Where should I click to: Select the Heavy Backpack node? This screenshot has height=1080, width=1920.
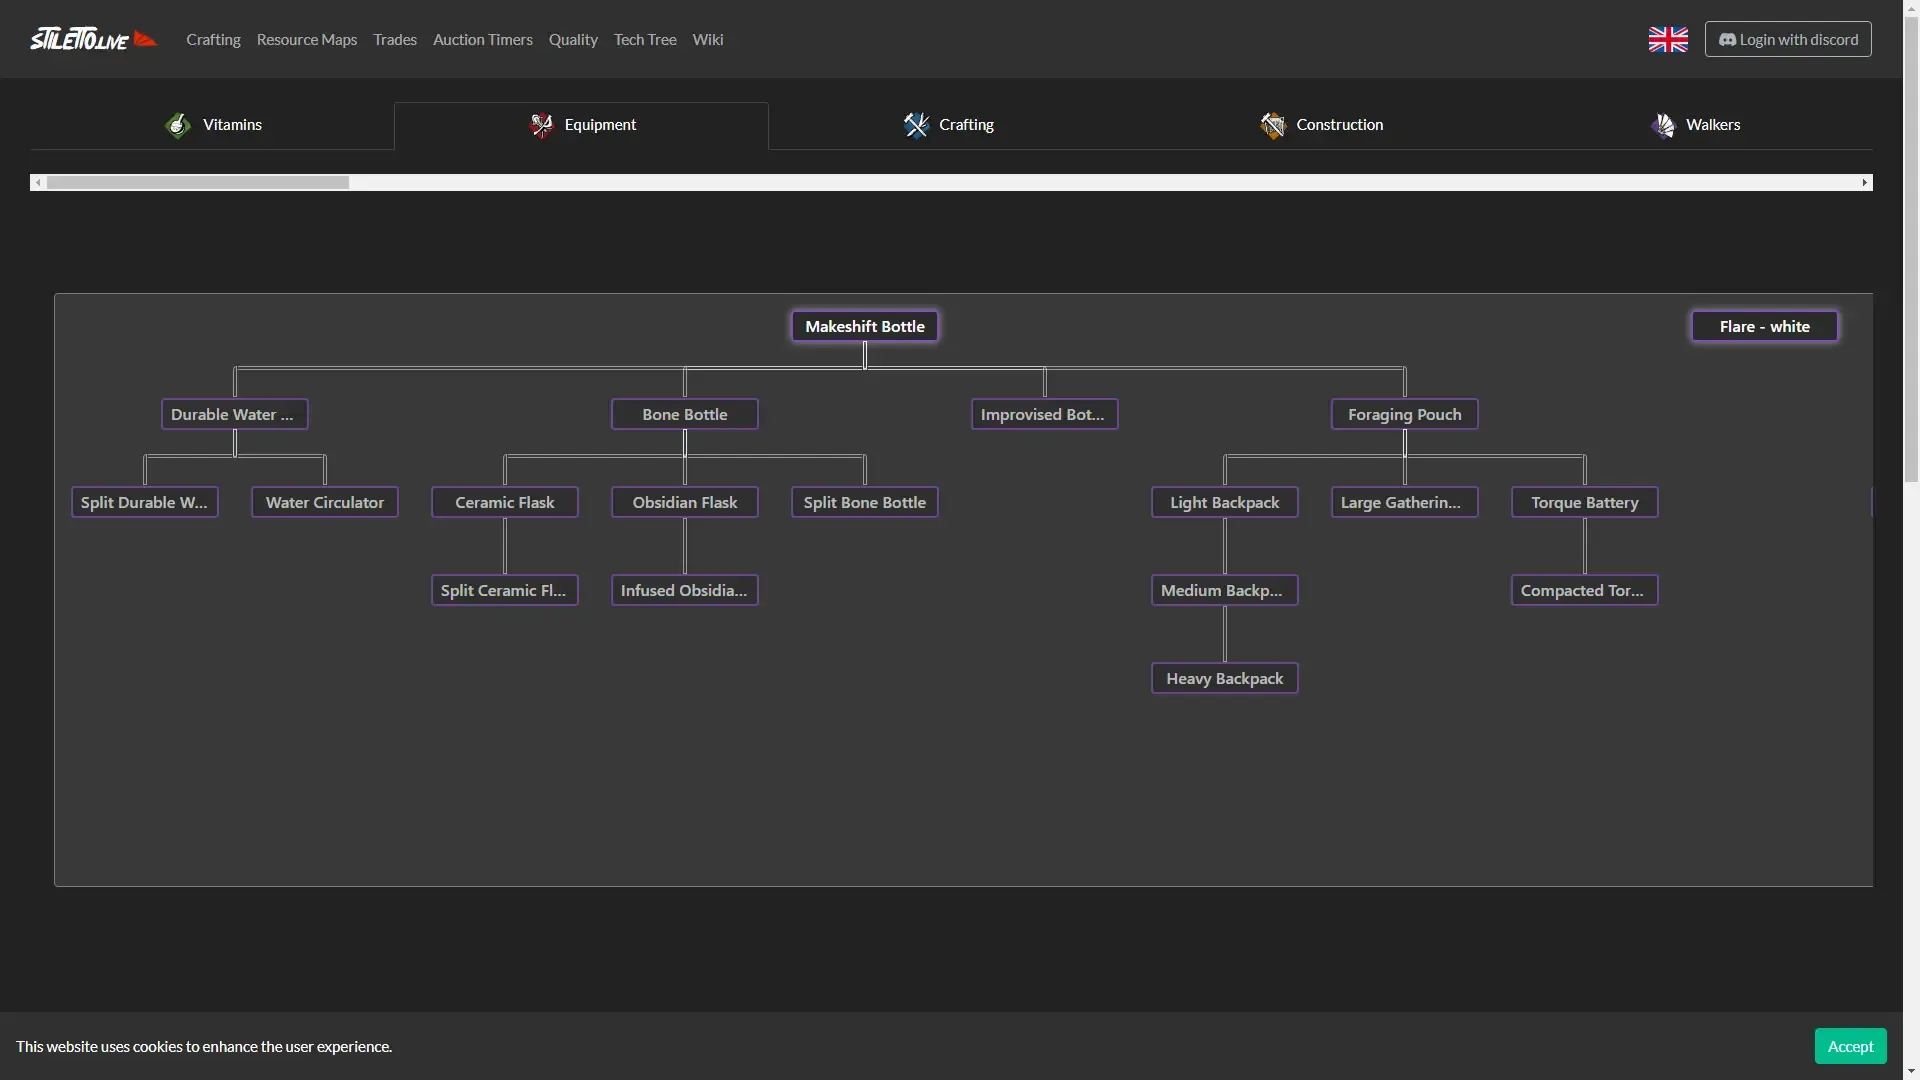point(1225,678)
